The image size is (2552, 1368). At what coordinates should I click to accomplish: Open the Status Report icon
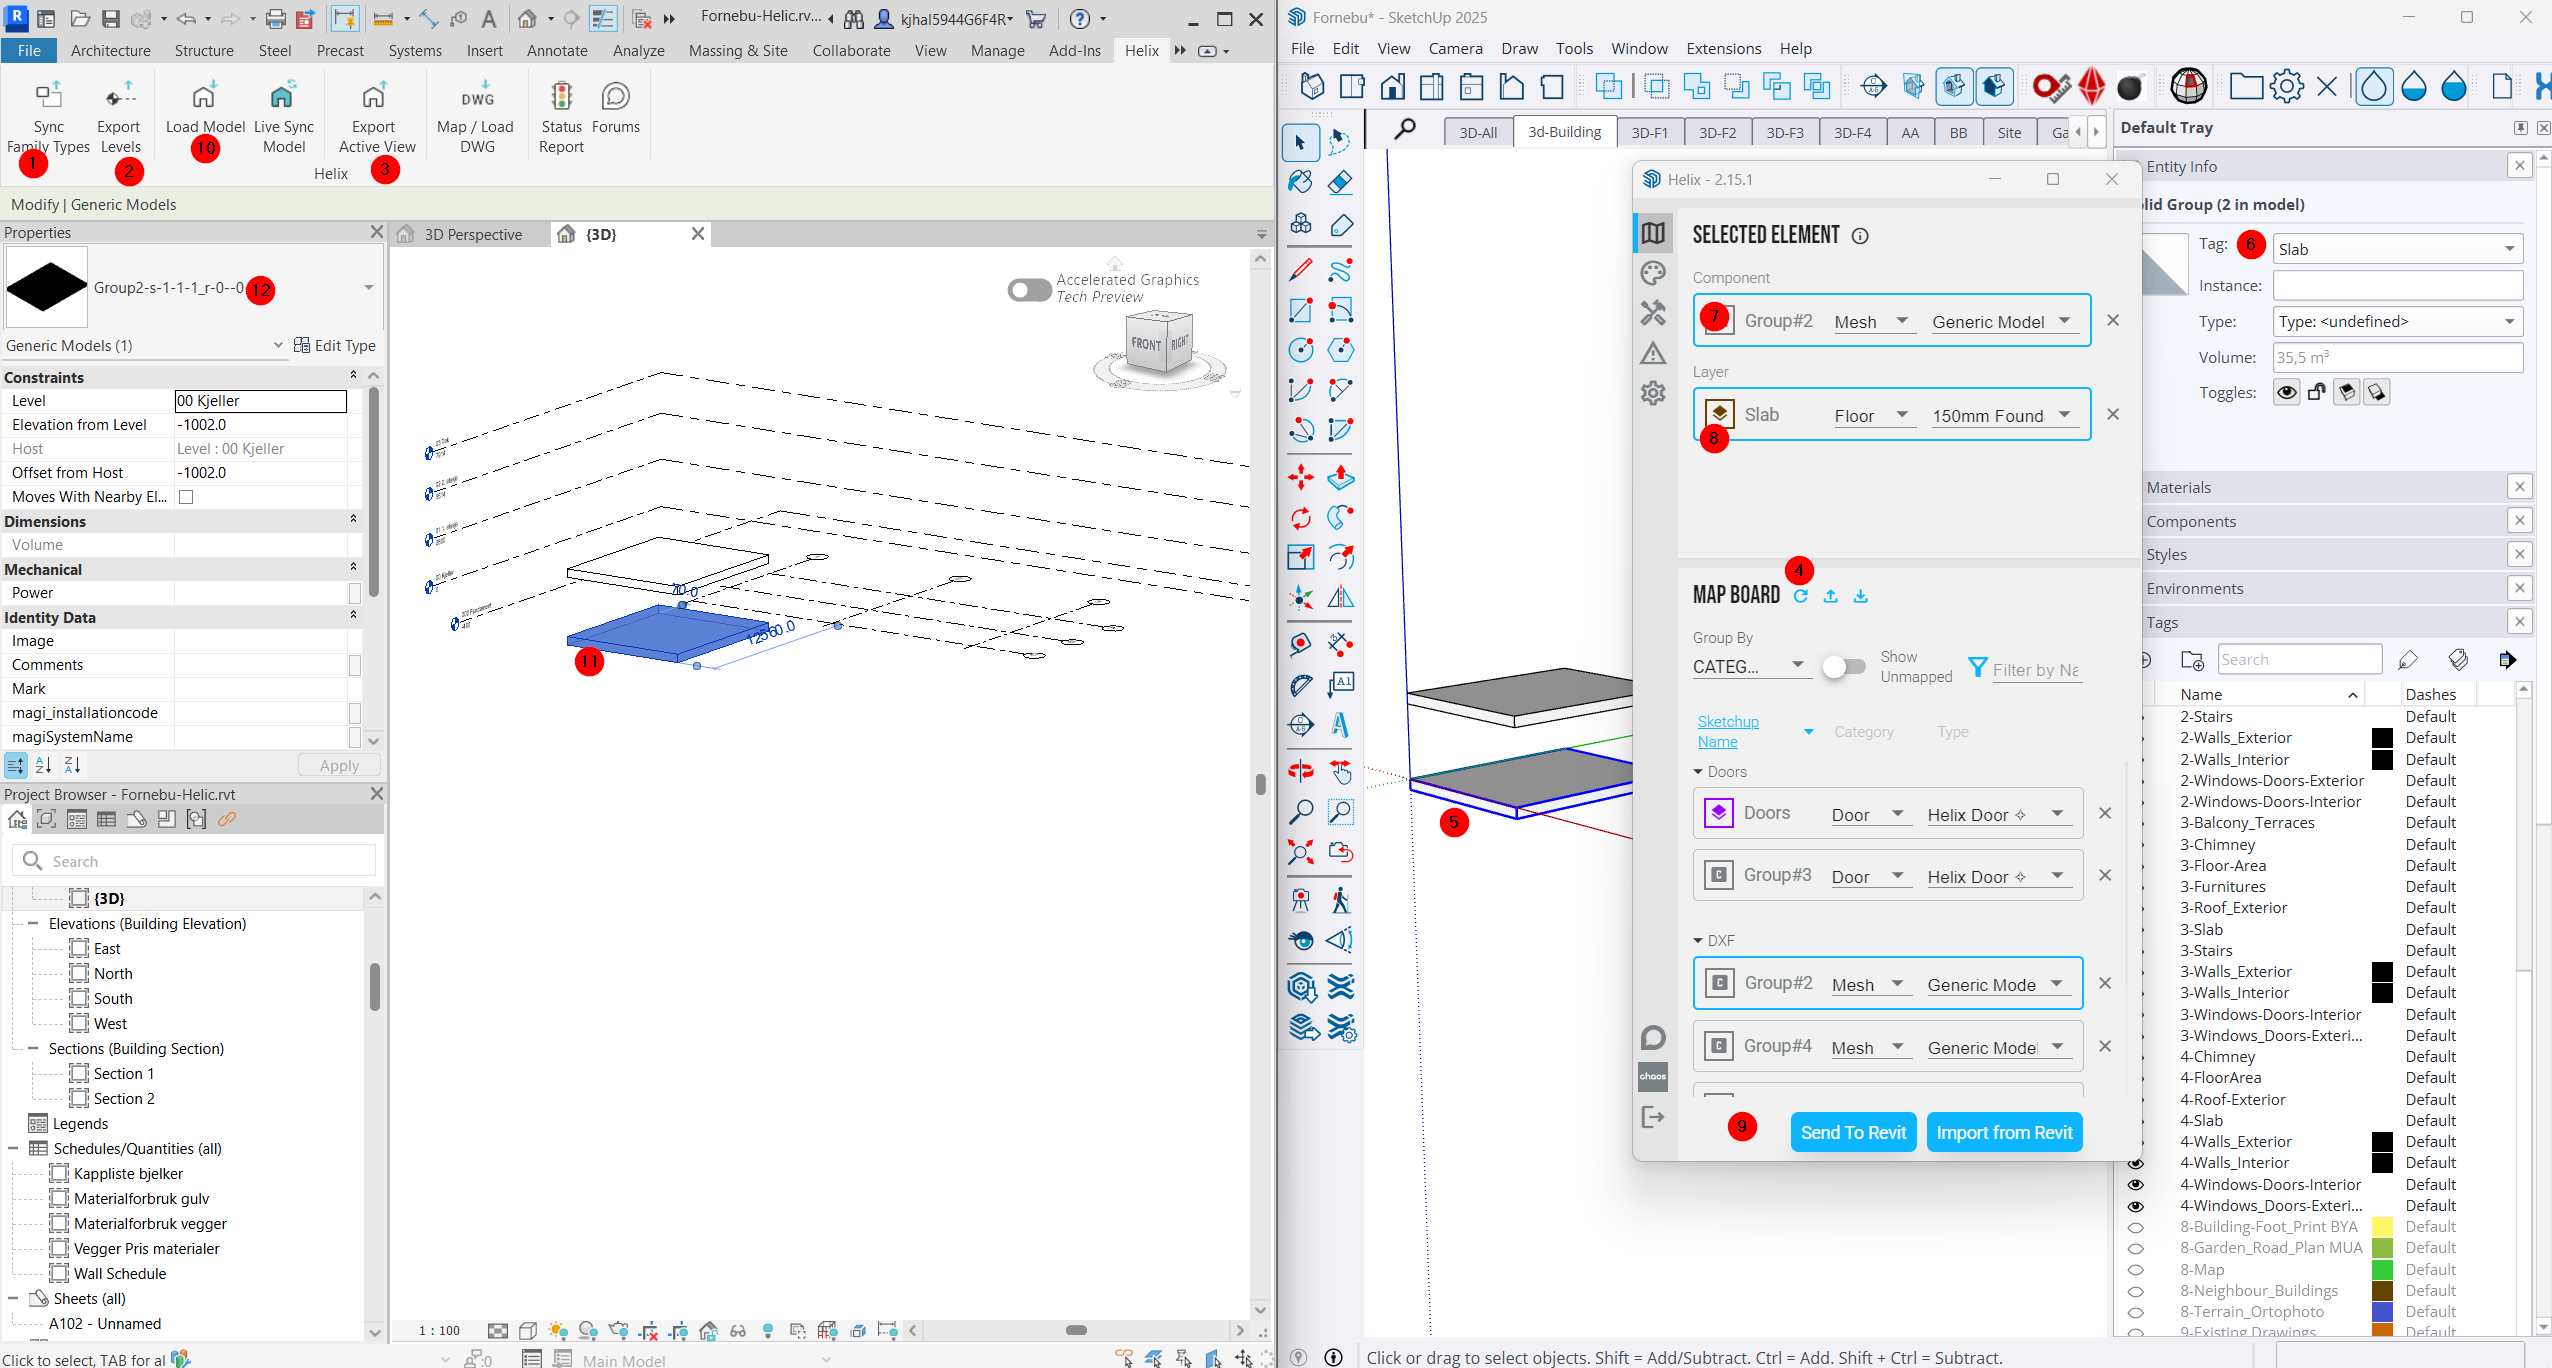pyautogui.click(x=561, y=97)
